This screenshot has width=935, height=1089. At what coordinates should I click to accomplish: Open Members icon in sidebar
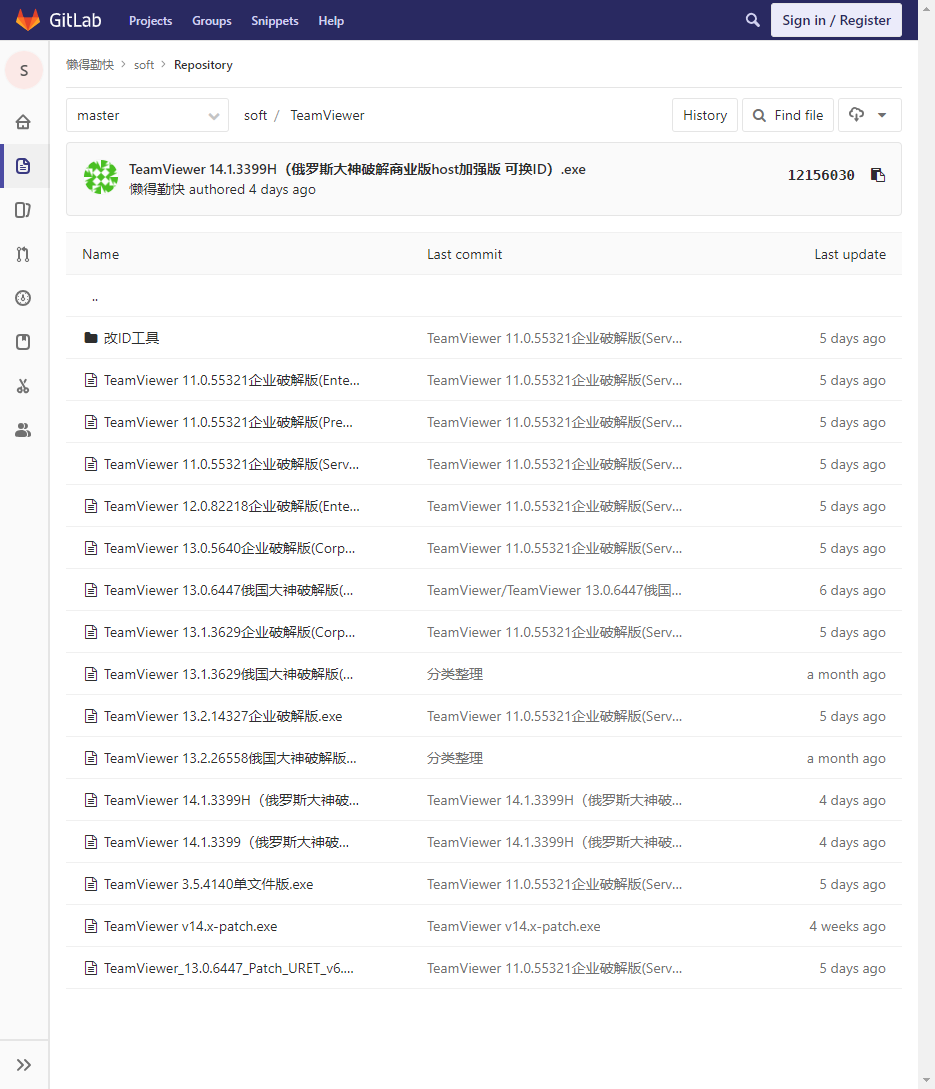(x=23, y=430)
